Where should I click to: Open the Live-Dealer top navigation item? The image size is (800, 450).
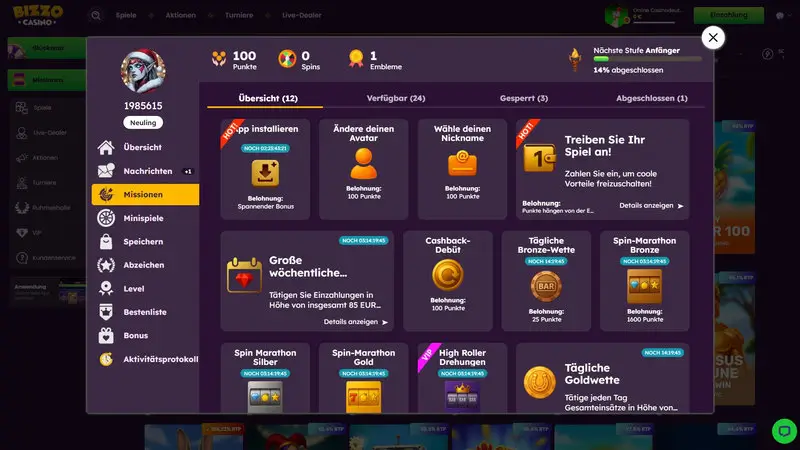pos(302,15)
